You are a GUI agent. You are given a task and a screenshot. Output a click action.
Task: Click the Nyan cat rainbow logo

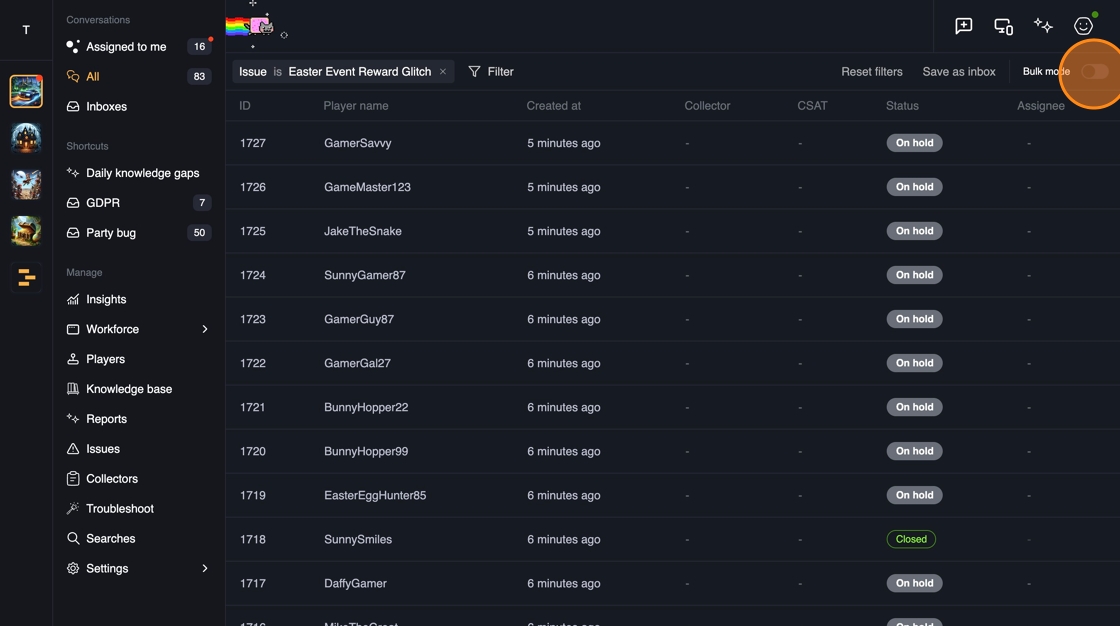250,26
